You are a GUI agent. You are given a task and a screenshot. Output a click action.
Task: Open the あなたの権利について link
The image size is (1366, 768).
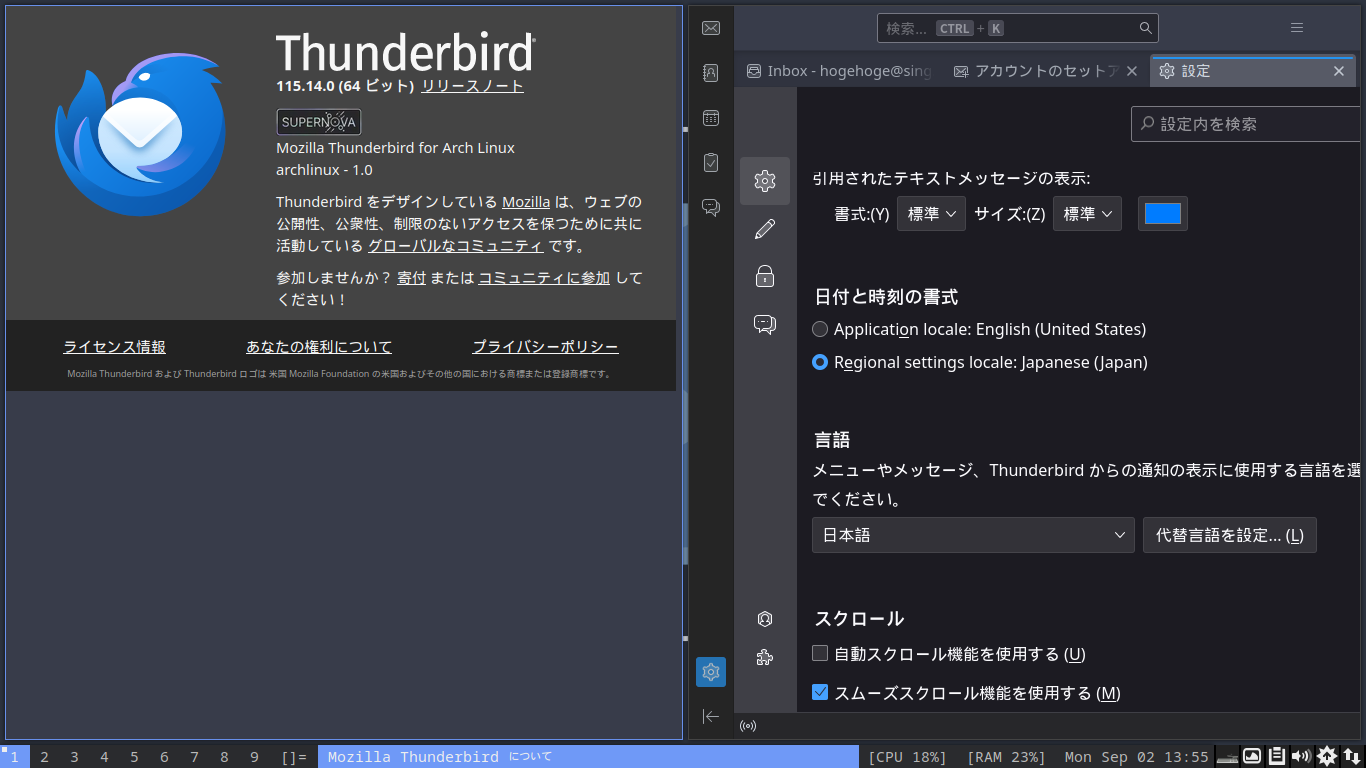(319, 347)
